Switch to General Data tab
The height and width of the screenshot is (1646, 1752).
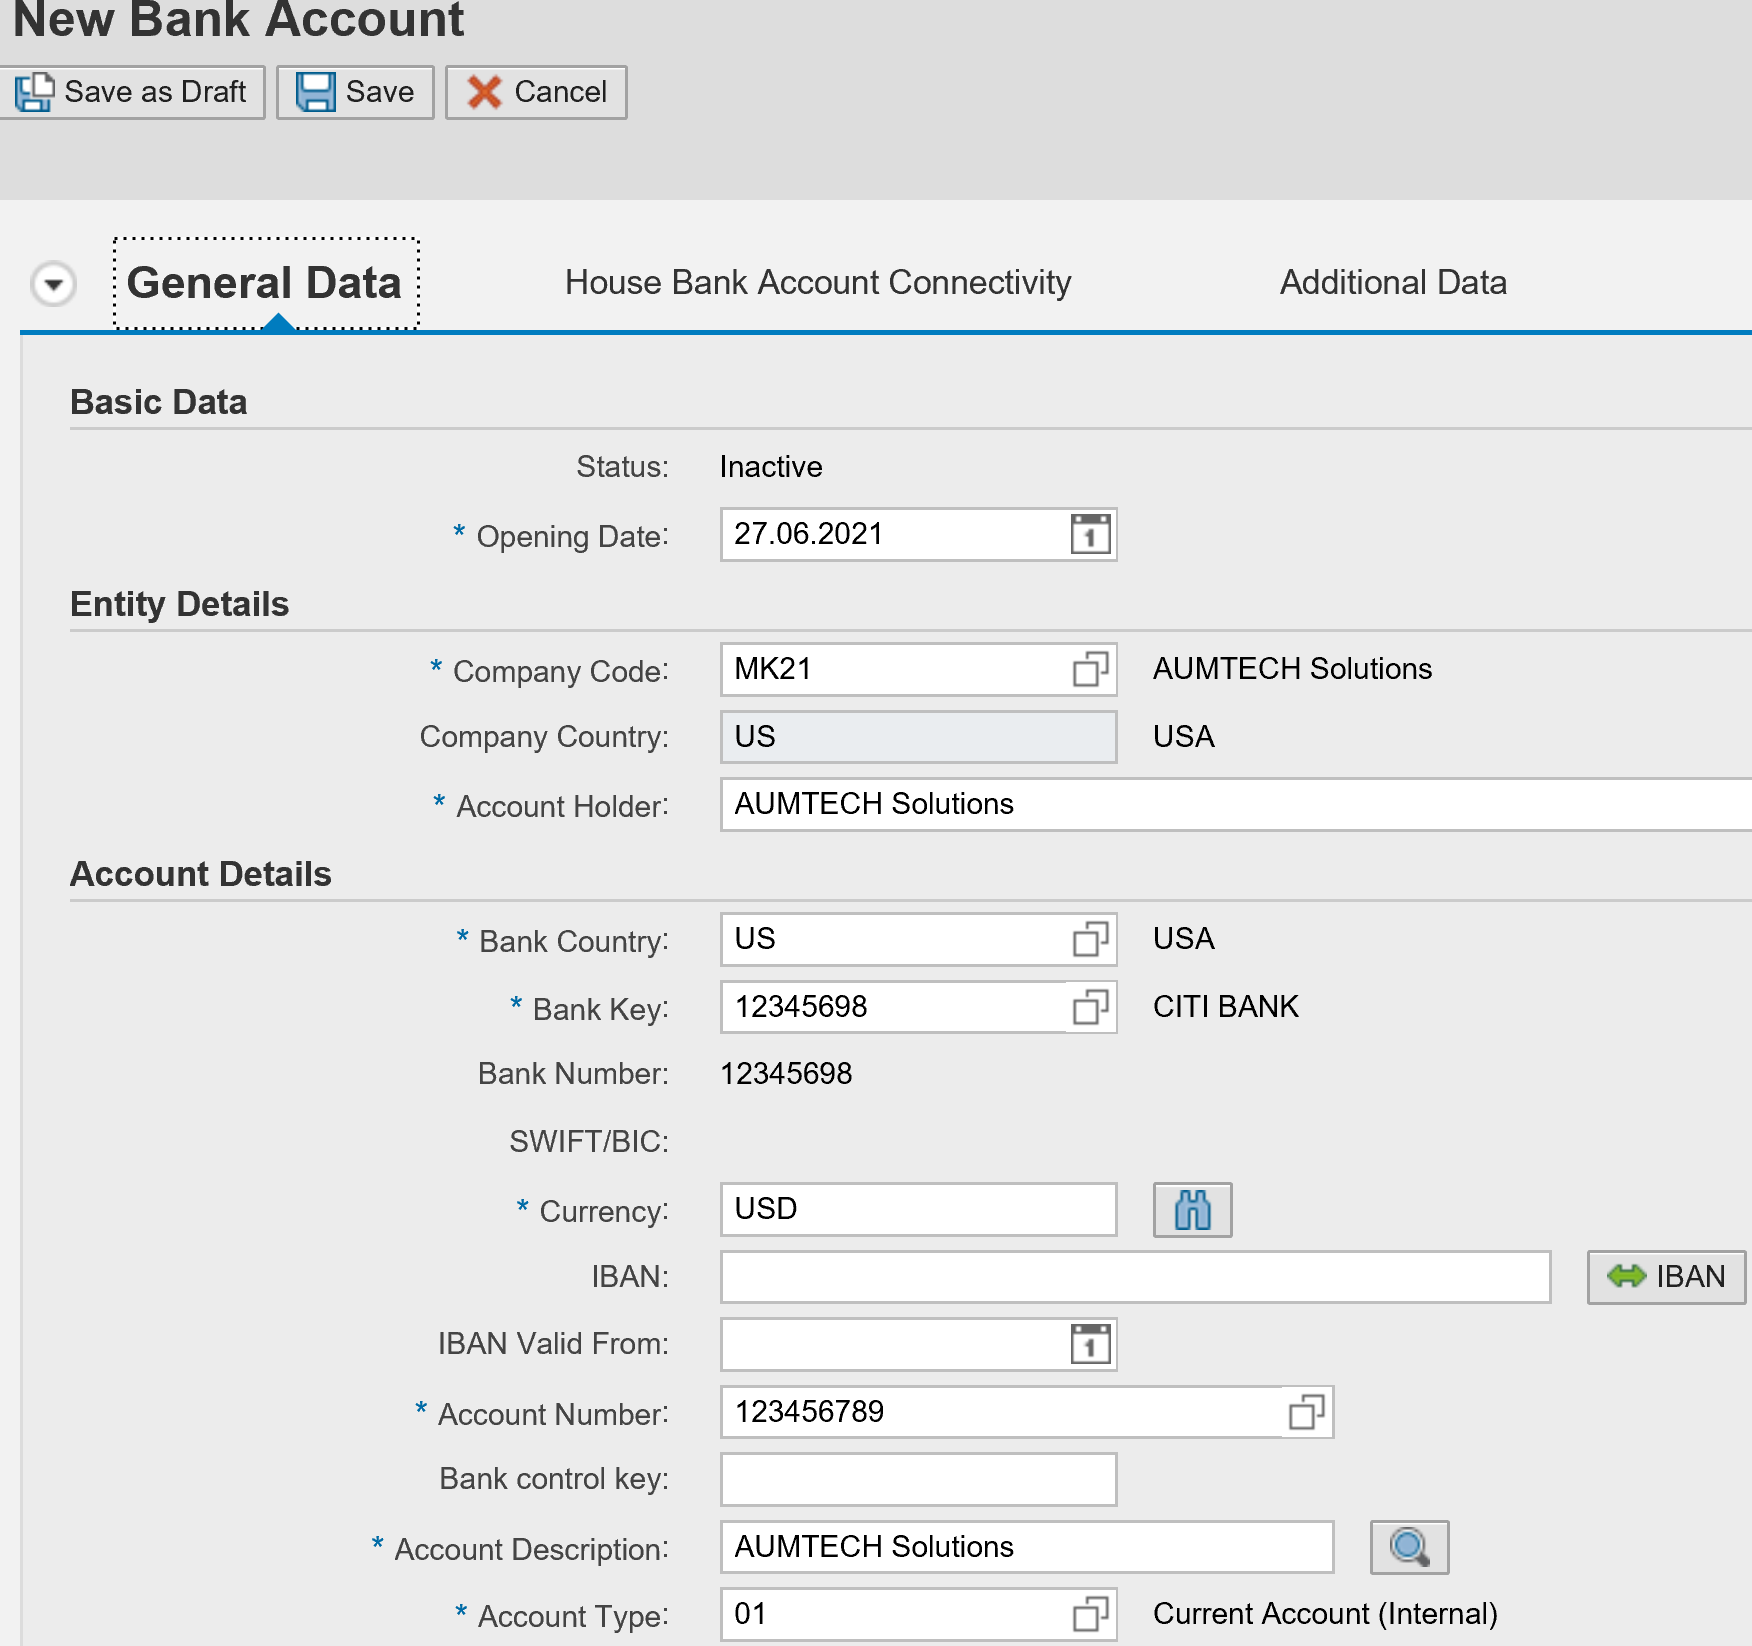point(265,283)
